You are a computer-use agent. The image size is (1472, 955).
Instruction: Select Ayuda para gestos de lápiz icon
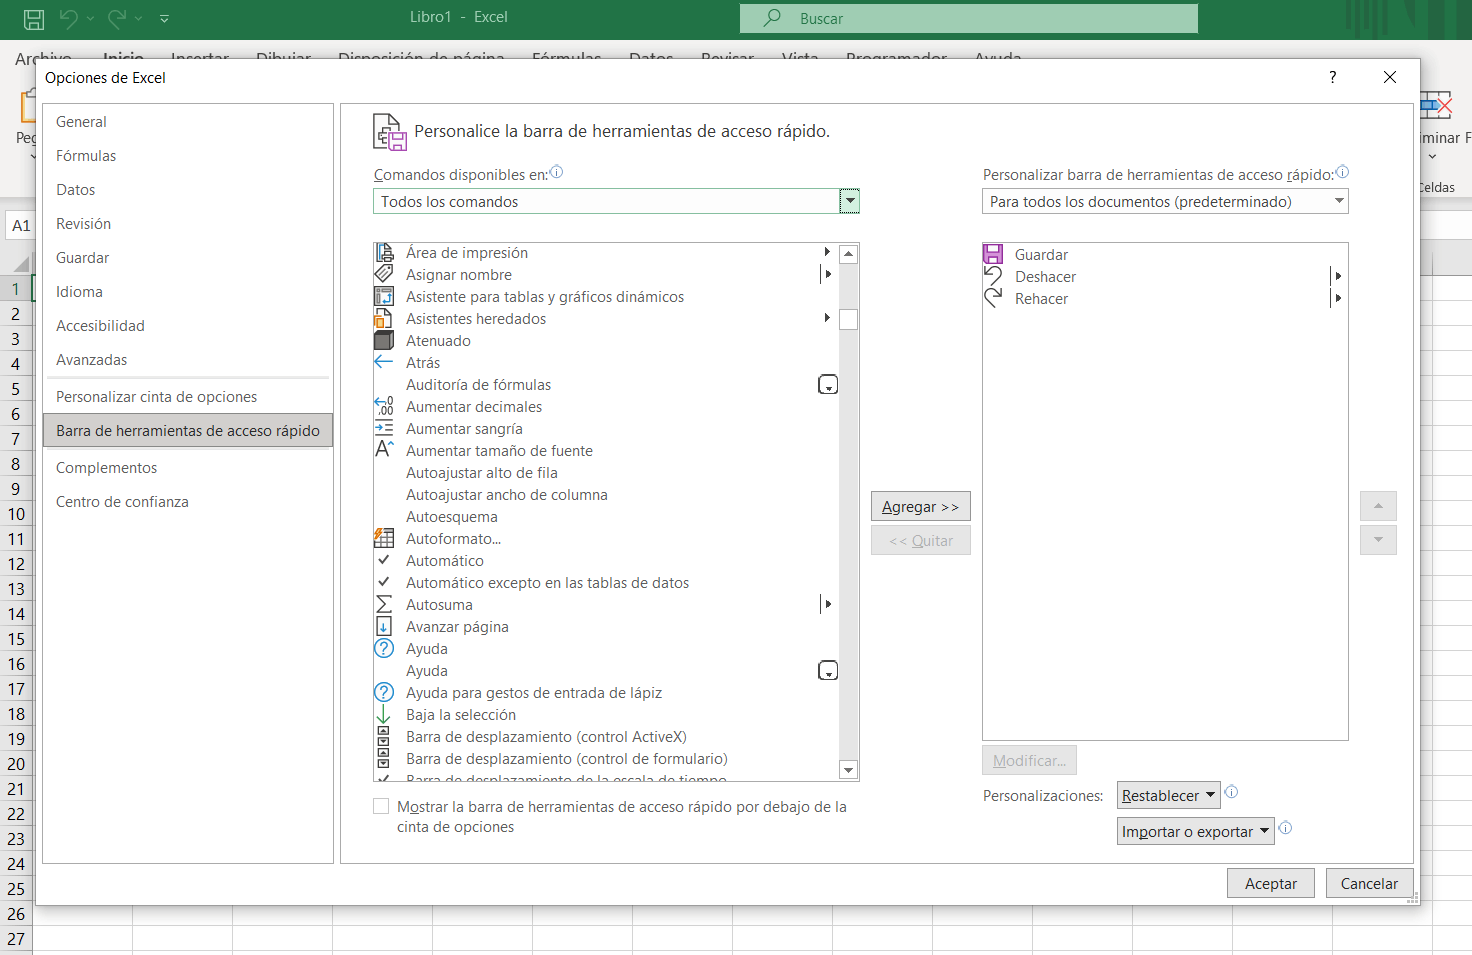tap(384, 693)
